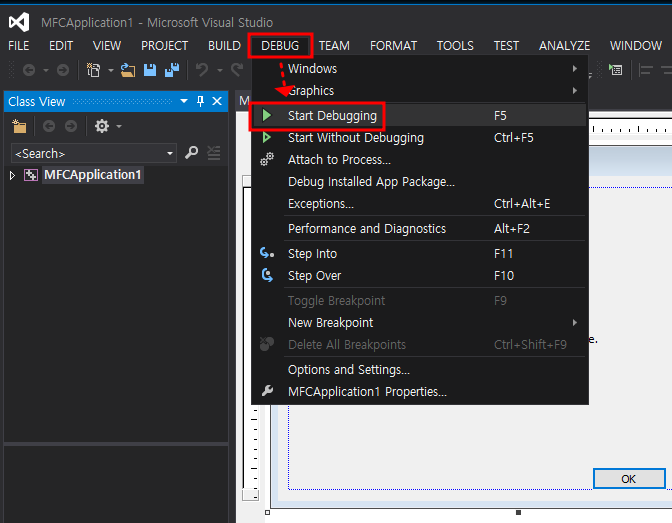The width and height of the screenshot is (672, 523).
Task: Click the Undo toolbar icon
Action: (202, 69)
